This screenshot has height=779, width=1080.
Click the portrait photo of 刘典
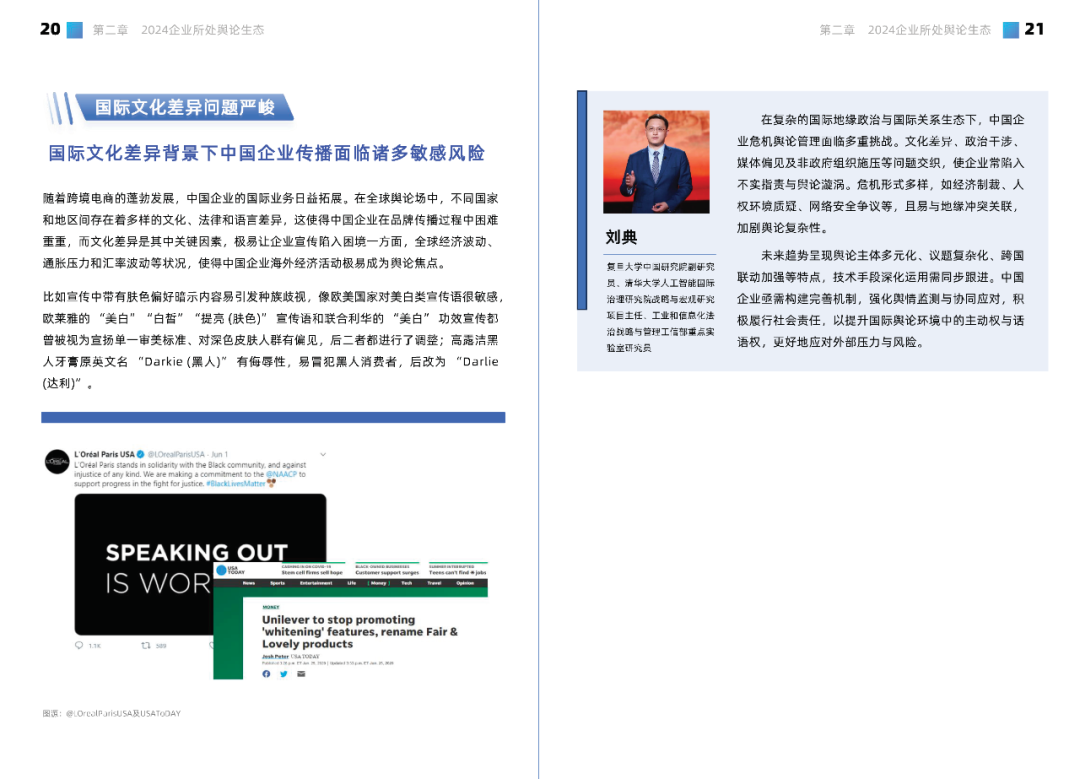pyautogui.click(x=656, y=162)
